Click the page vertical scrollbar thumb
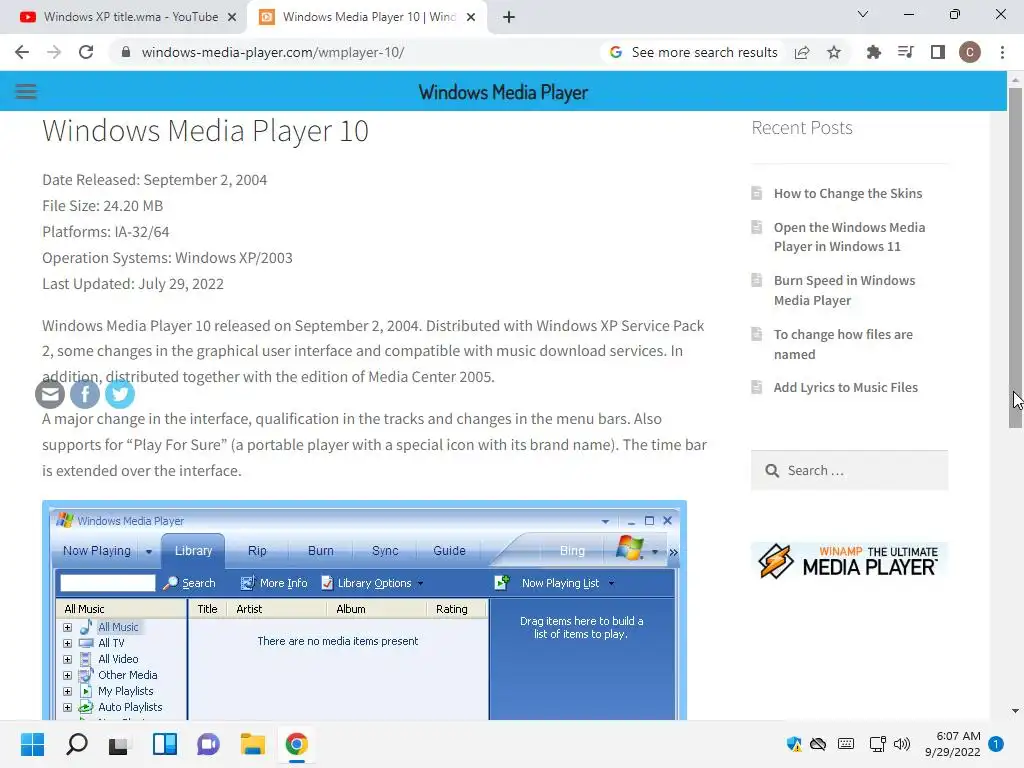Viewport: 1024px width, 768px height. pos(1015,257)
